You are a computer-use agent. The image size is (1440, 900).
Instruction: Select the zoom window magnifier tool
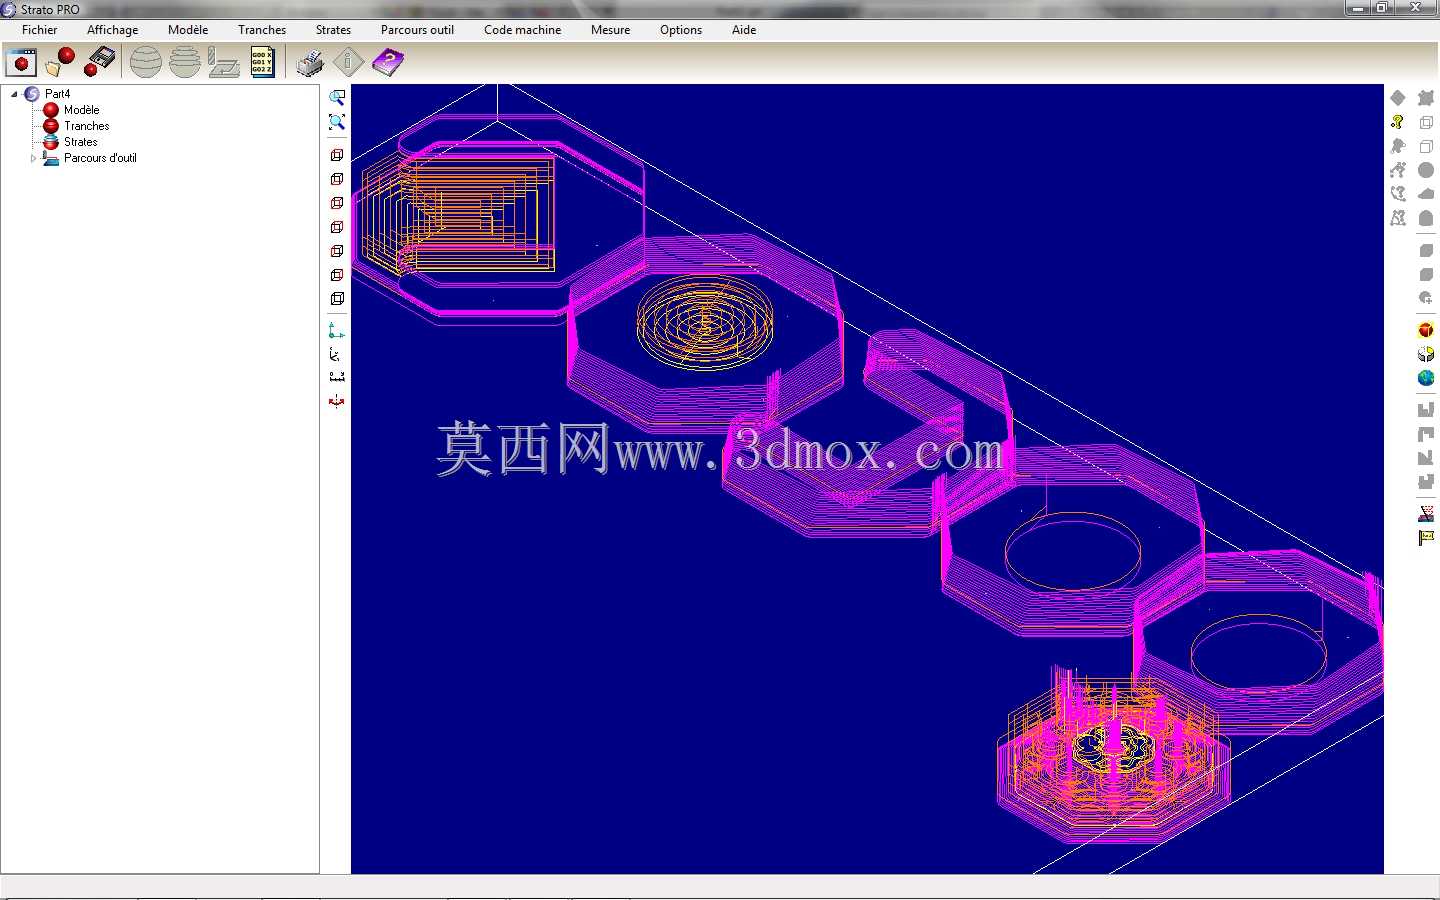tap(337, 98)
